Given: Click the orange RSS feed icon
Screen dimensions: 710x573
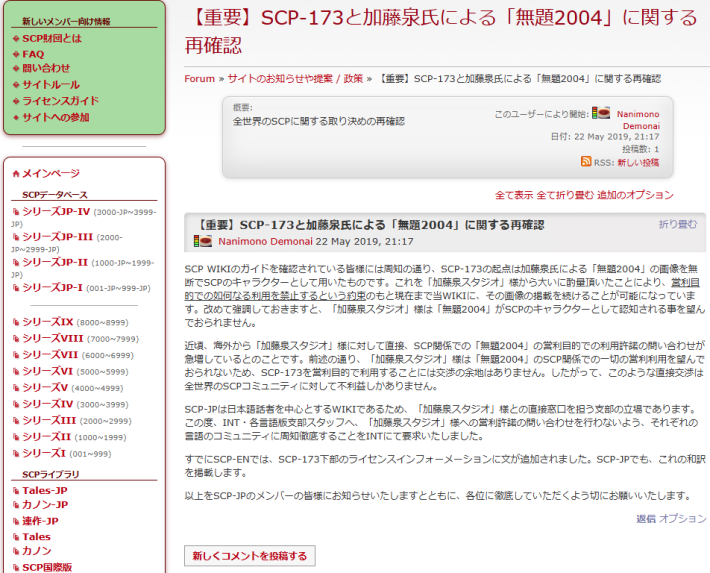Looking at the screenshot, I should pyautogui.click(x=586, y=162).
